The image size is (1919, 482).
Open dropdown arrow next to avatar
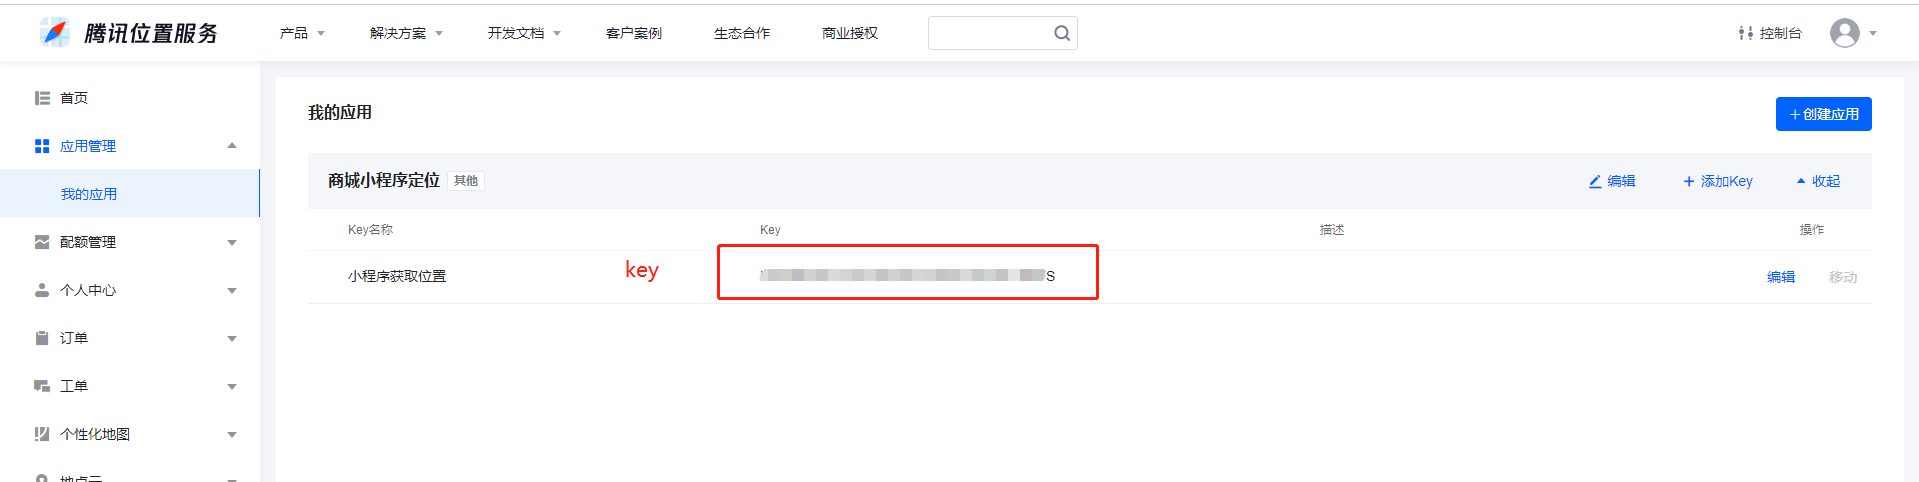point(1873,33)
